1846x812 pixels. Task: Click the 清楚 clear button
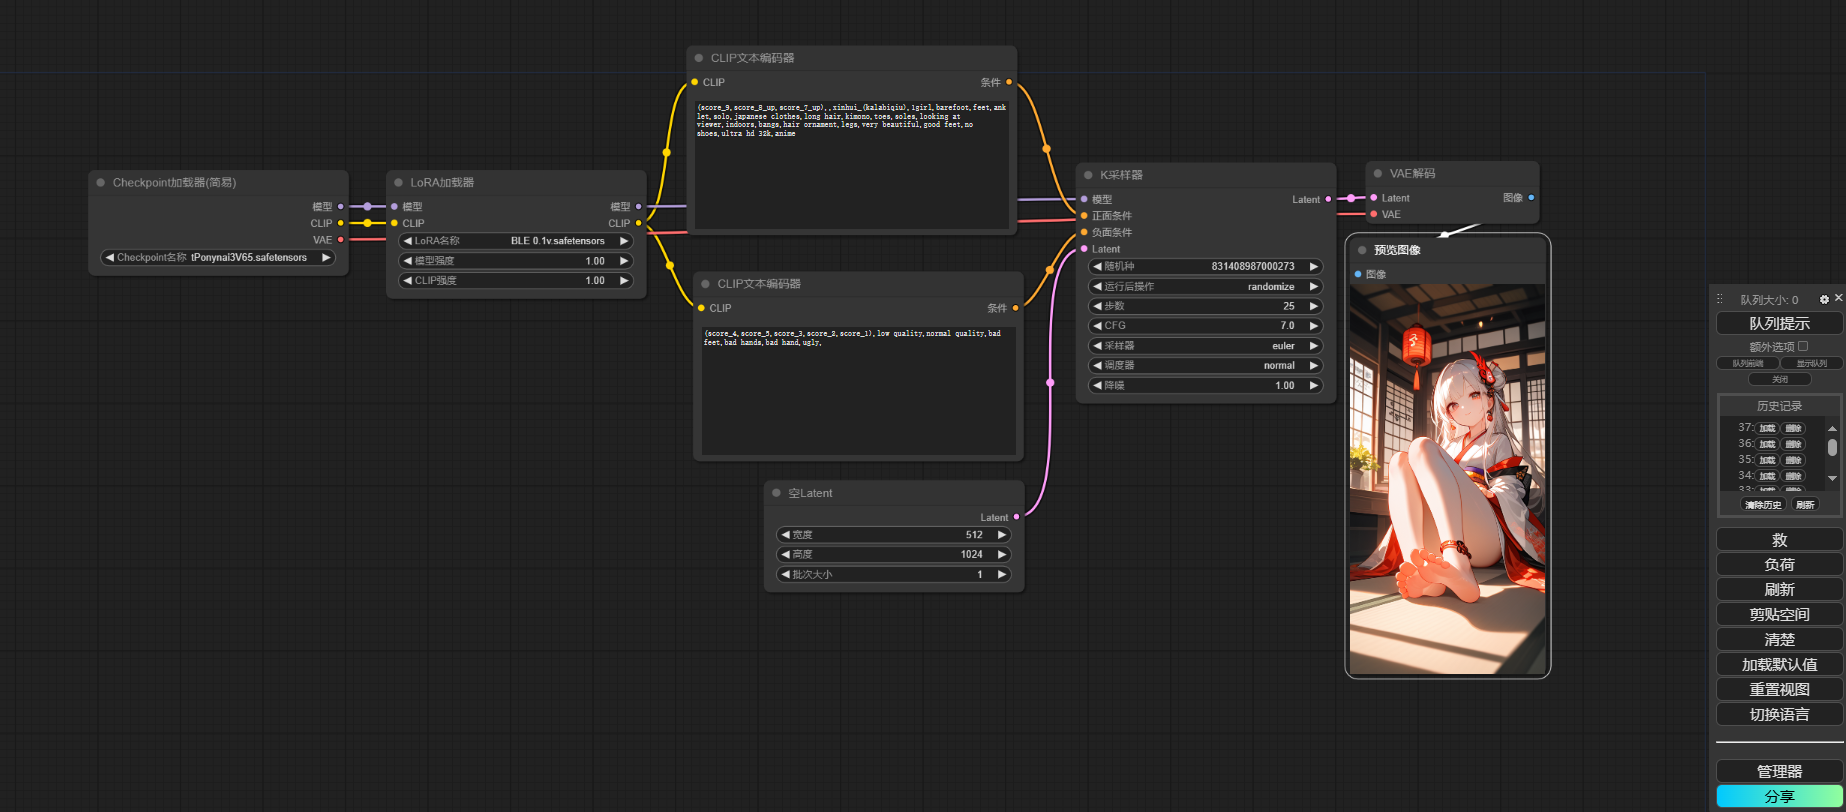tap(1779, 640)
